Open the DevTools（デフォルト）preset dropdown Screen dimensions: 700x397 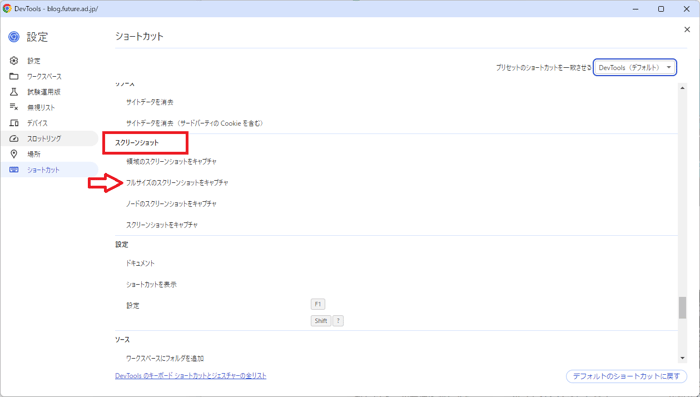634,67
